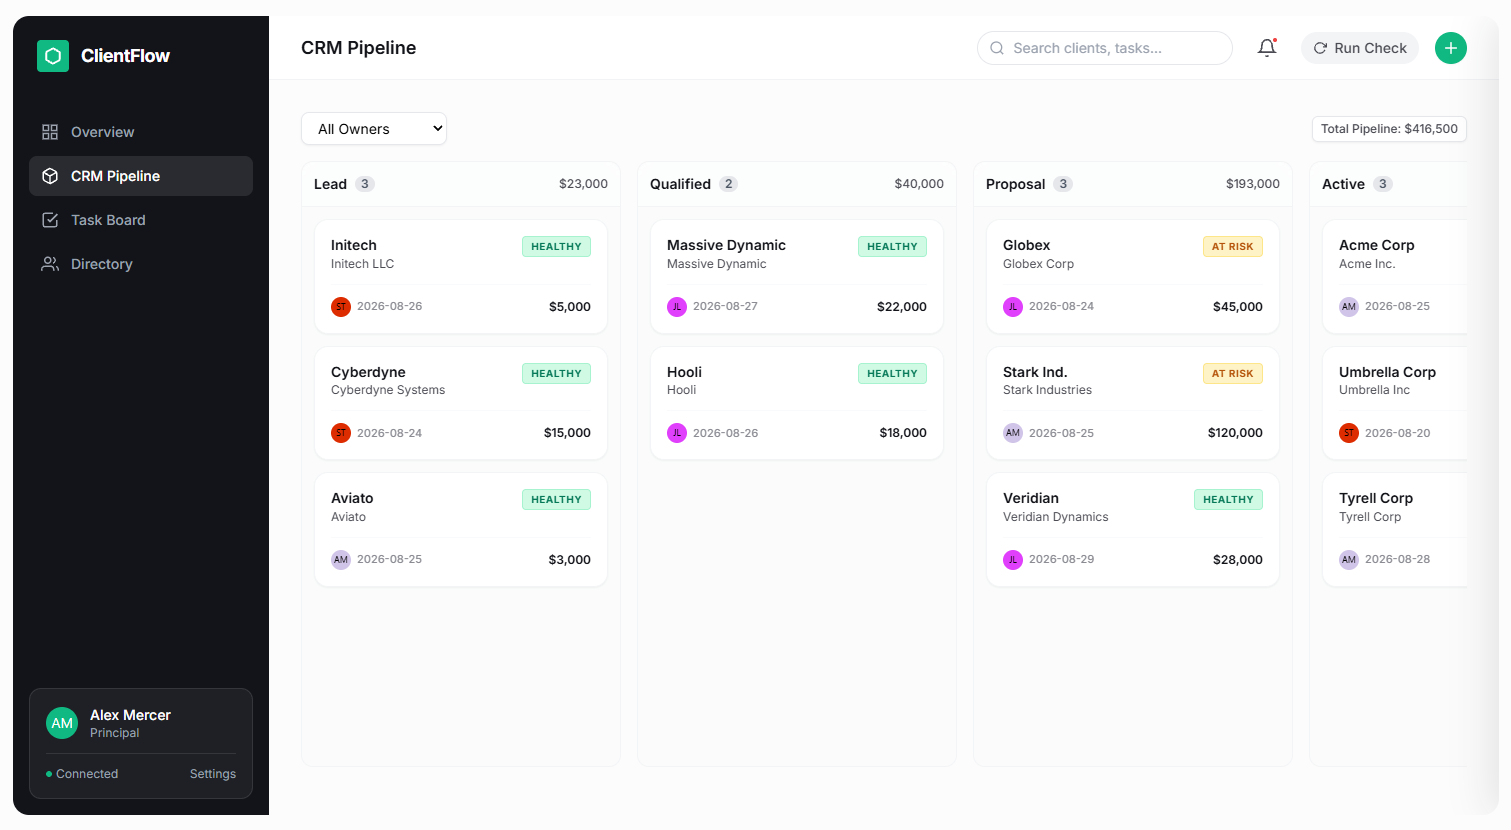1511x830 pixels.
Task: Open the CRM Pipeline menu item
Action: 141,176
